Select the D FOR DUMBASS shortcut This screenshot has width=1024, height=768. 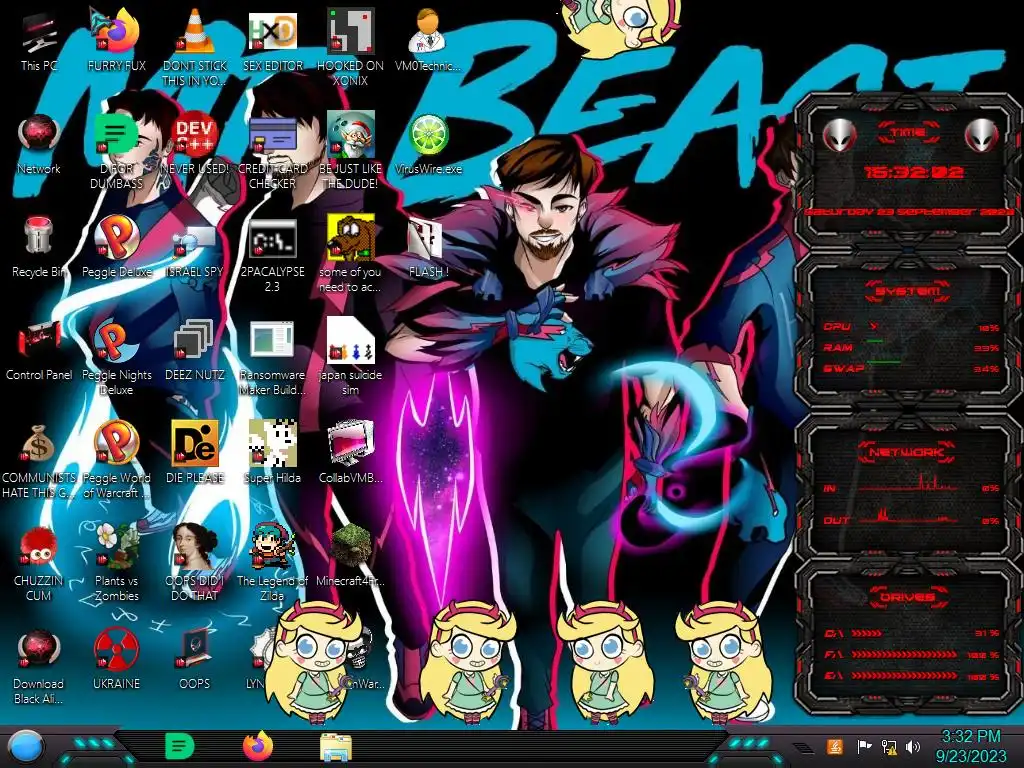click(x=116, y=152)
